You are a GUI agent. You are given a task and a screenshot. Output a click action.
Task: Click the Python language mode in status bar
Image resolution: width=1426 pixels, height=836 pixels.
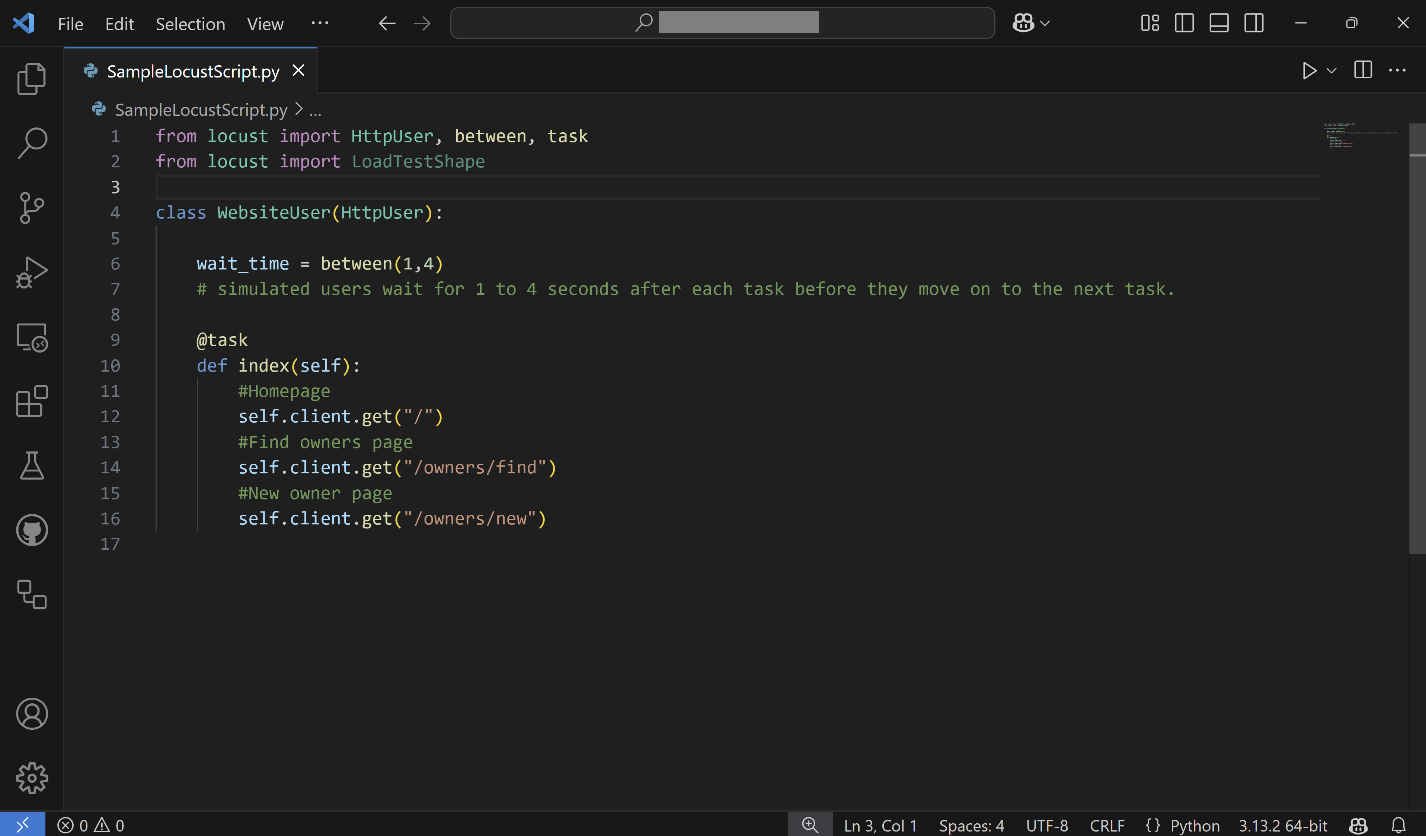[x=1183, y=825]
